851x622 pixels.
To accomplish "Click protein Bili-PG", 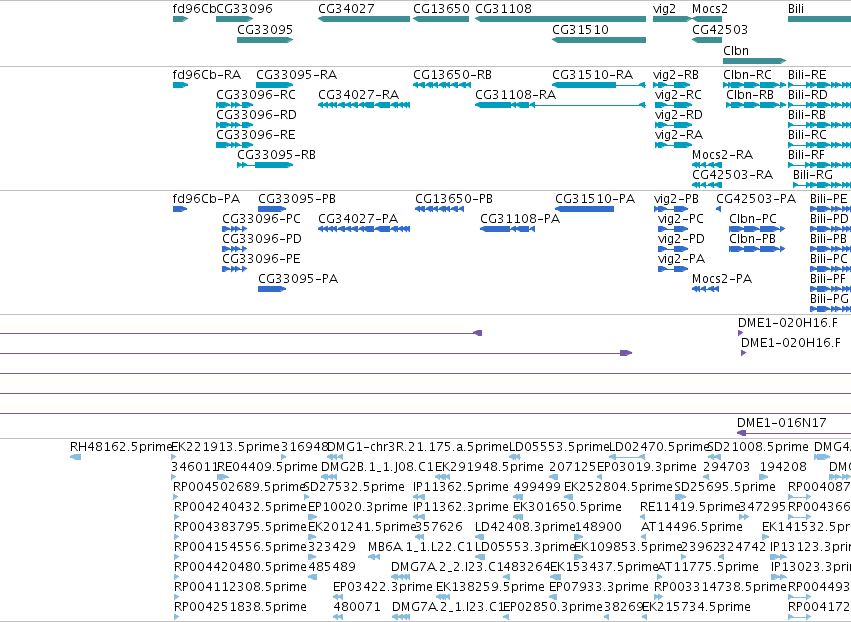I will (830, 309).
